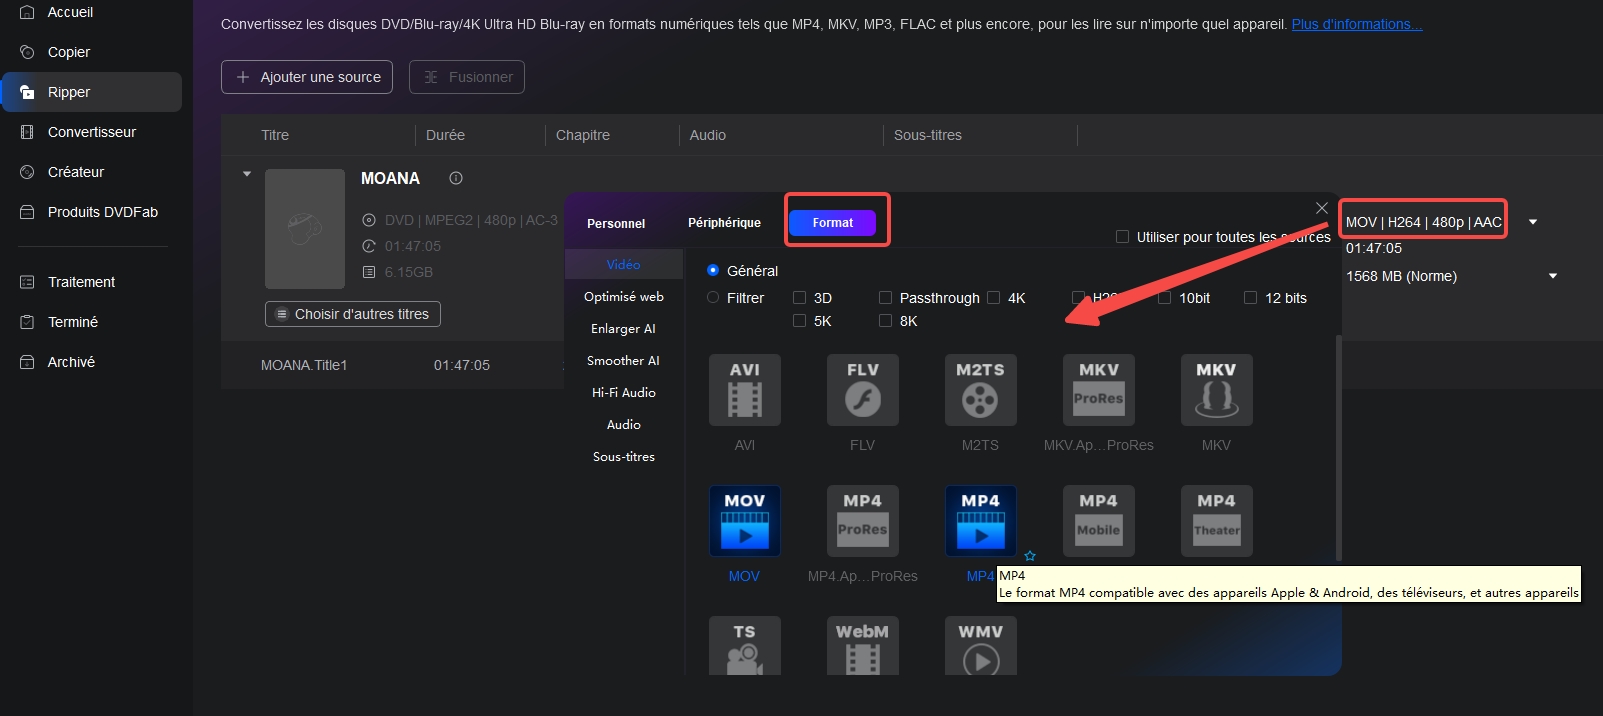Image resolution: width=1603 pixels, height=716 pixels.
Task: Select the Hi-Fi Audio category
Action: (624, 392)
